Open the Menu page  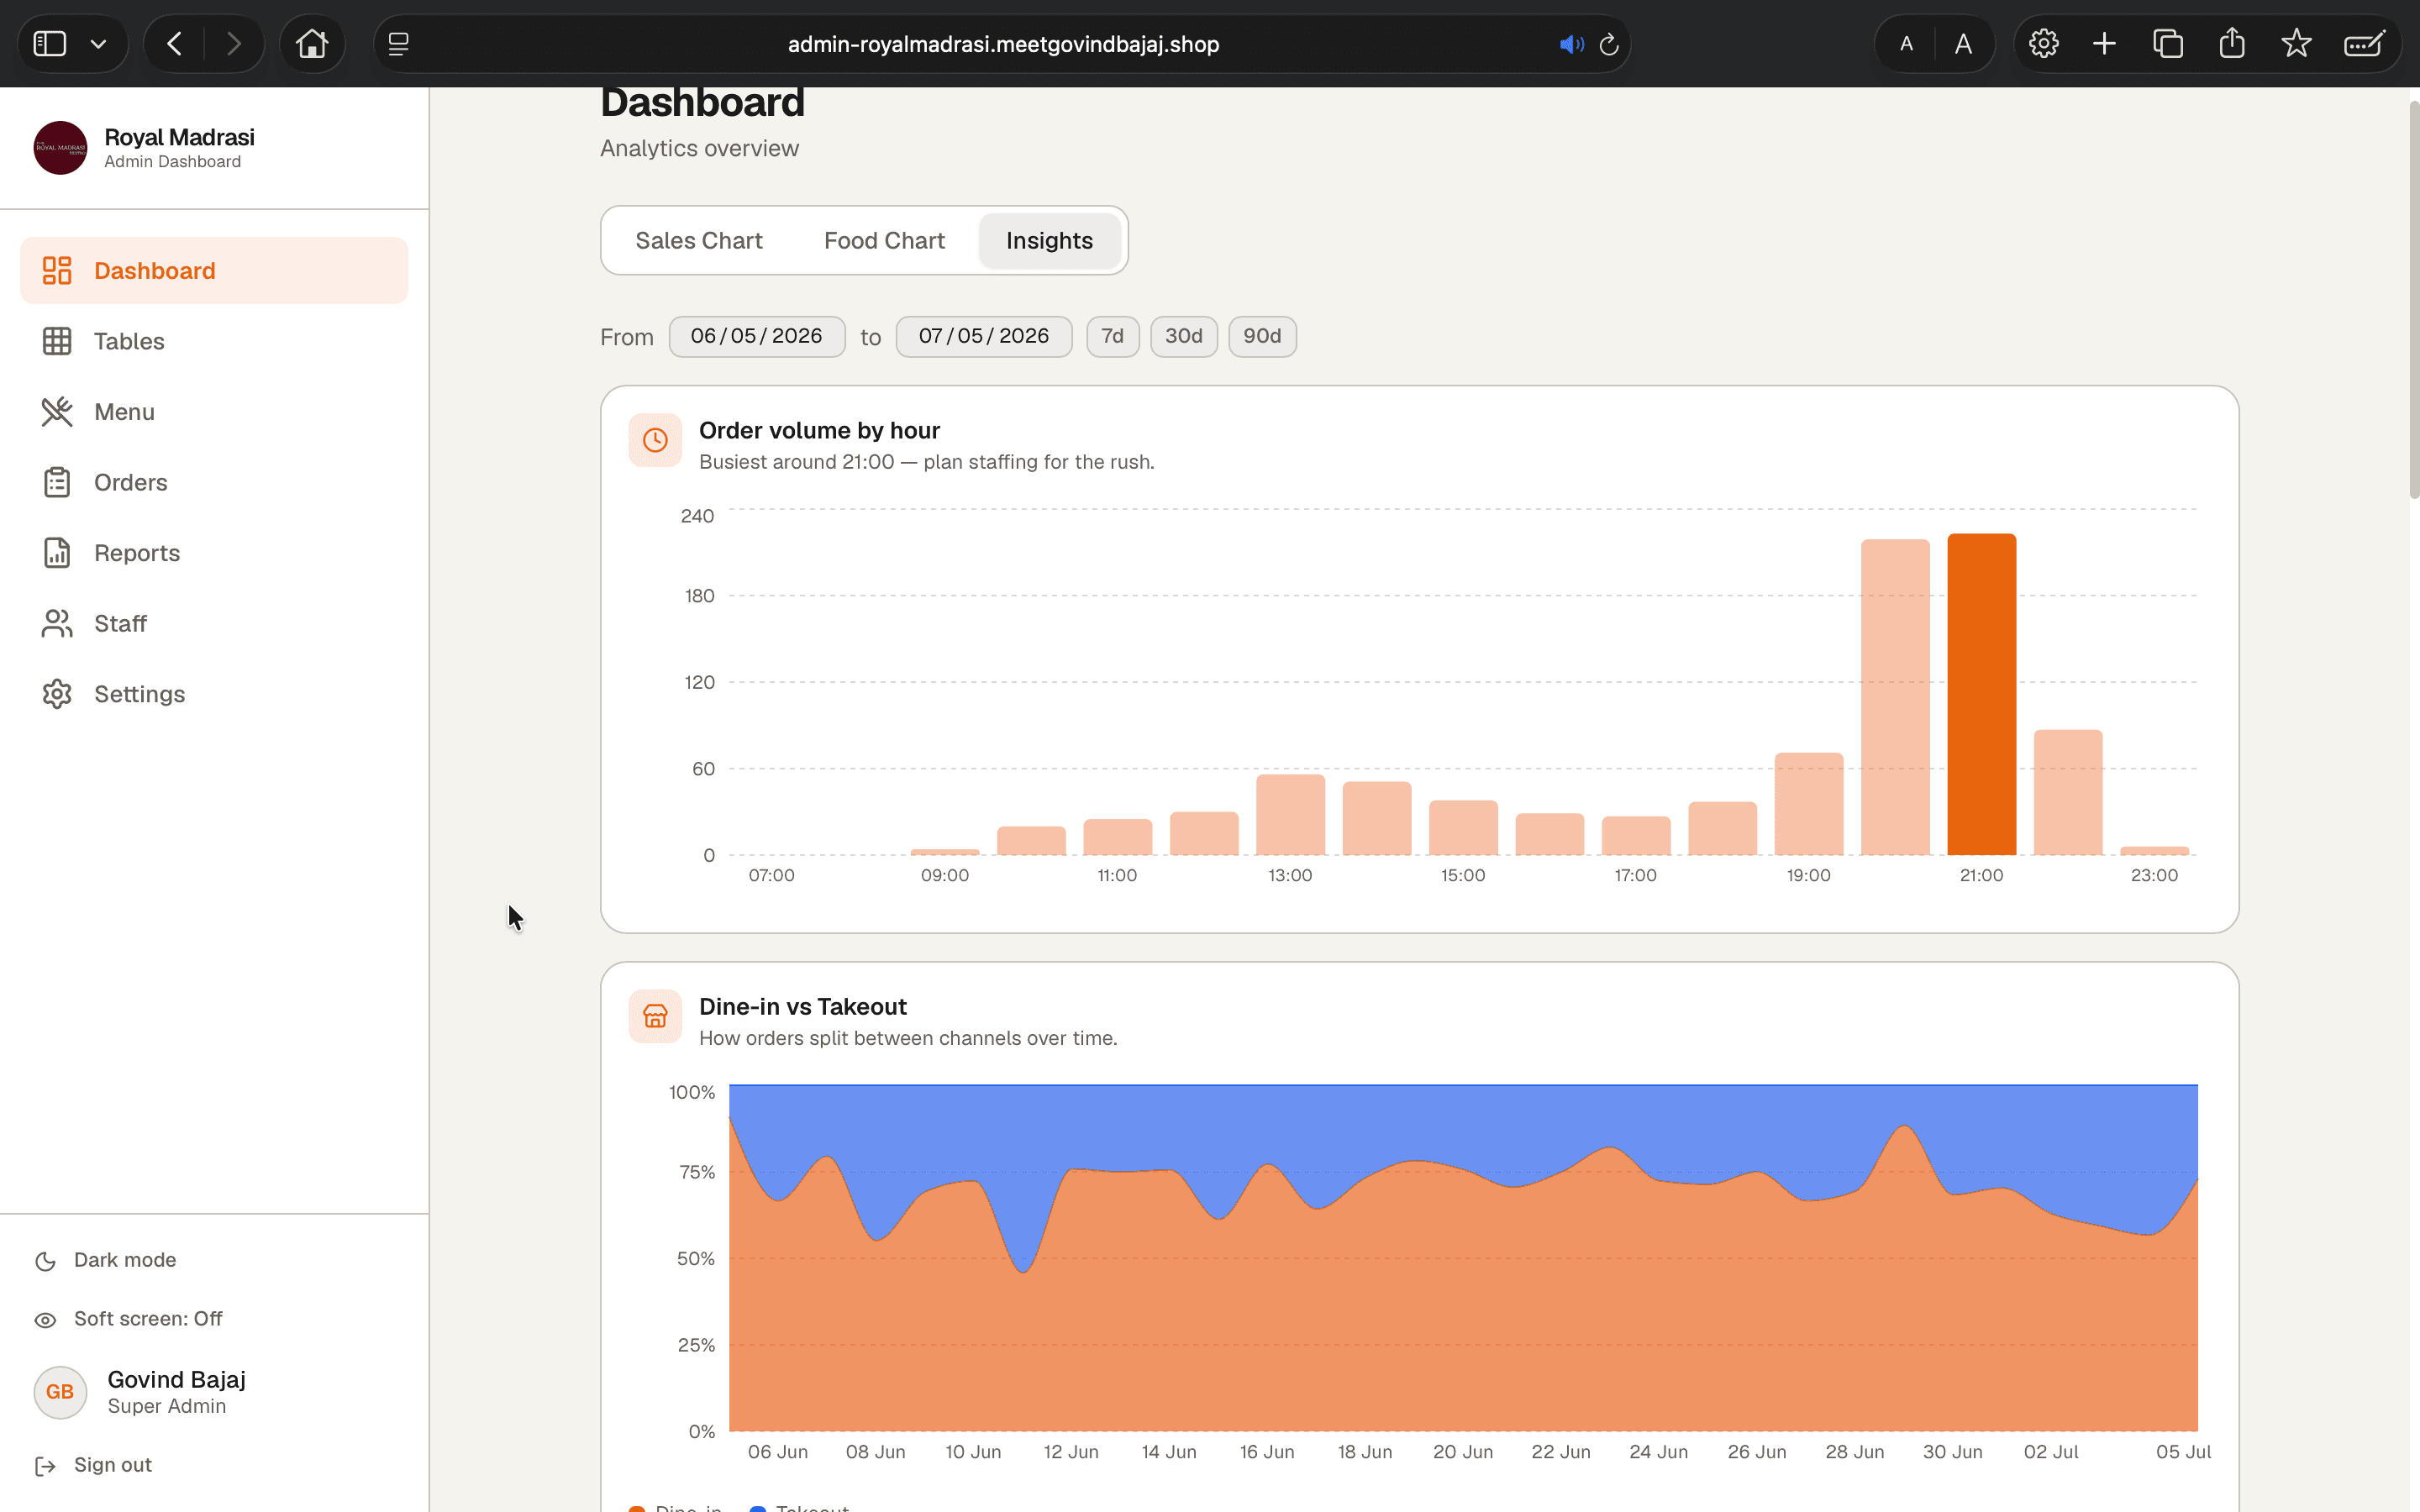click(x=214, y=412)
